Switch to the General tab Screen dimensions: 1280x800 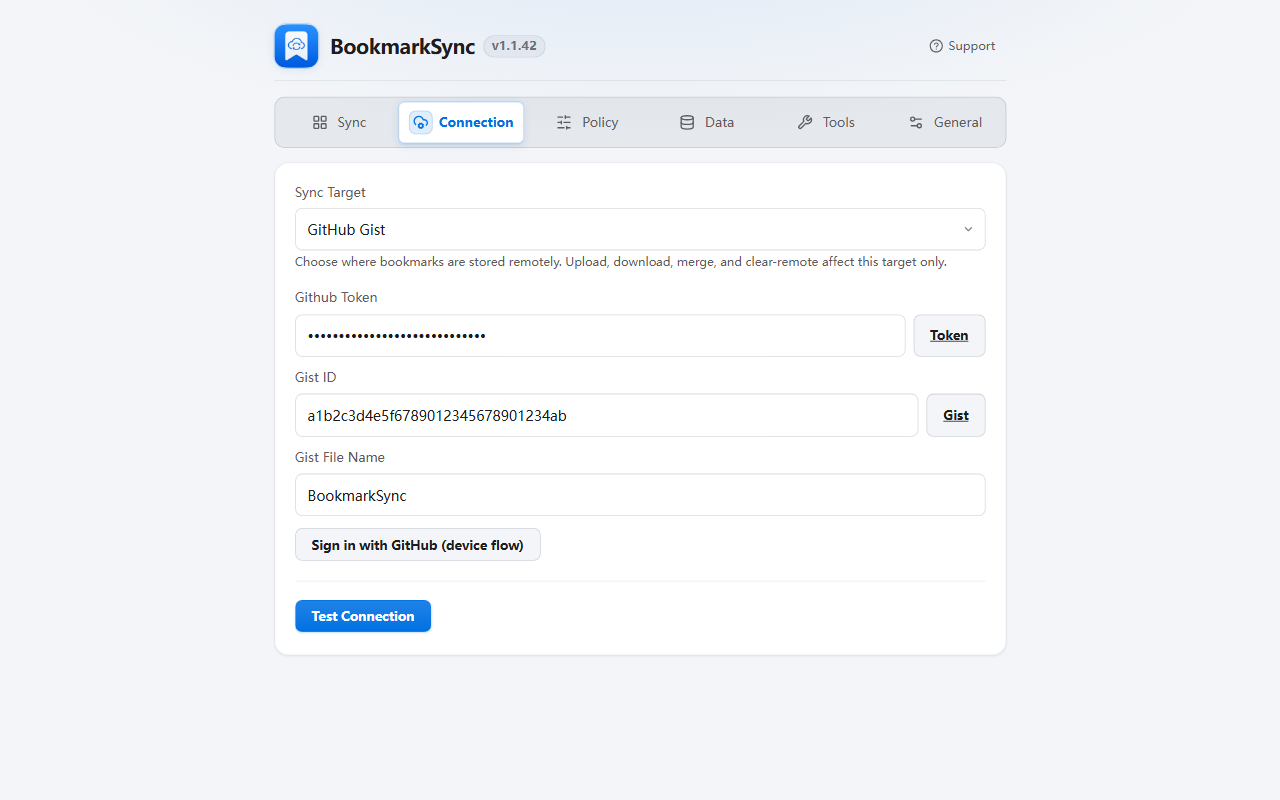tap(945, 122)
